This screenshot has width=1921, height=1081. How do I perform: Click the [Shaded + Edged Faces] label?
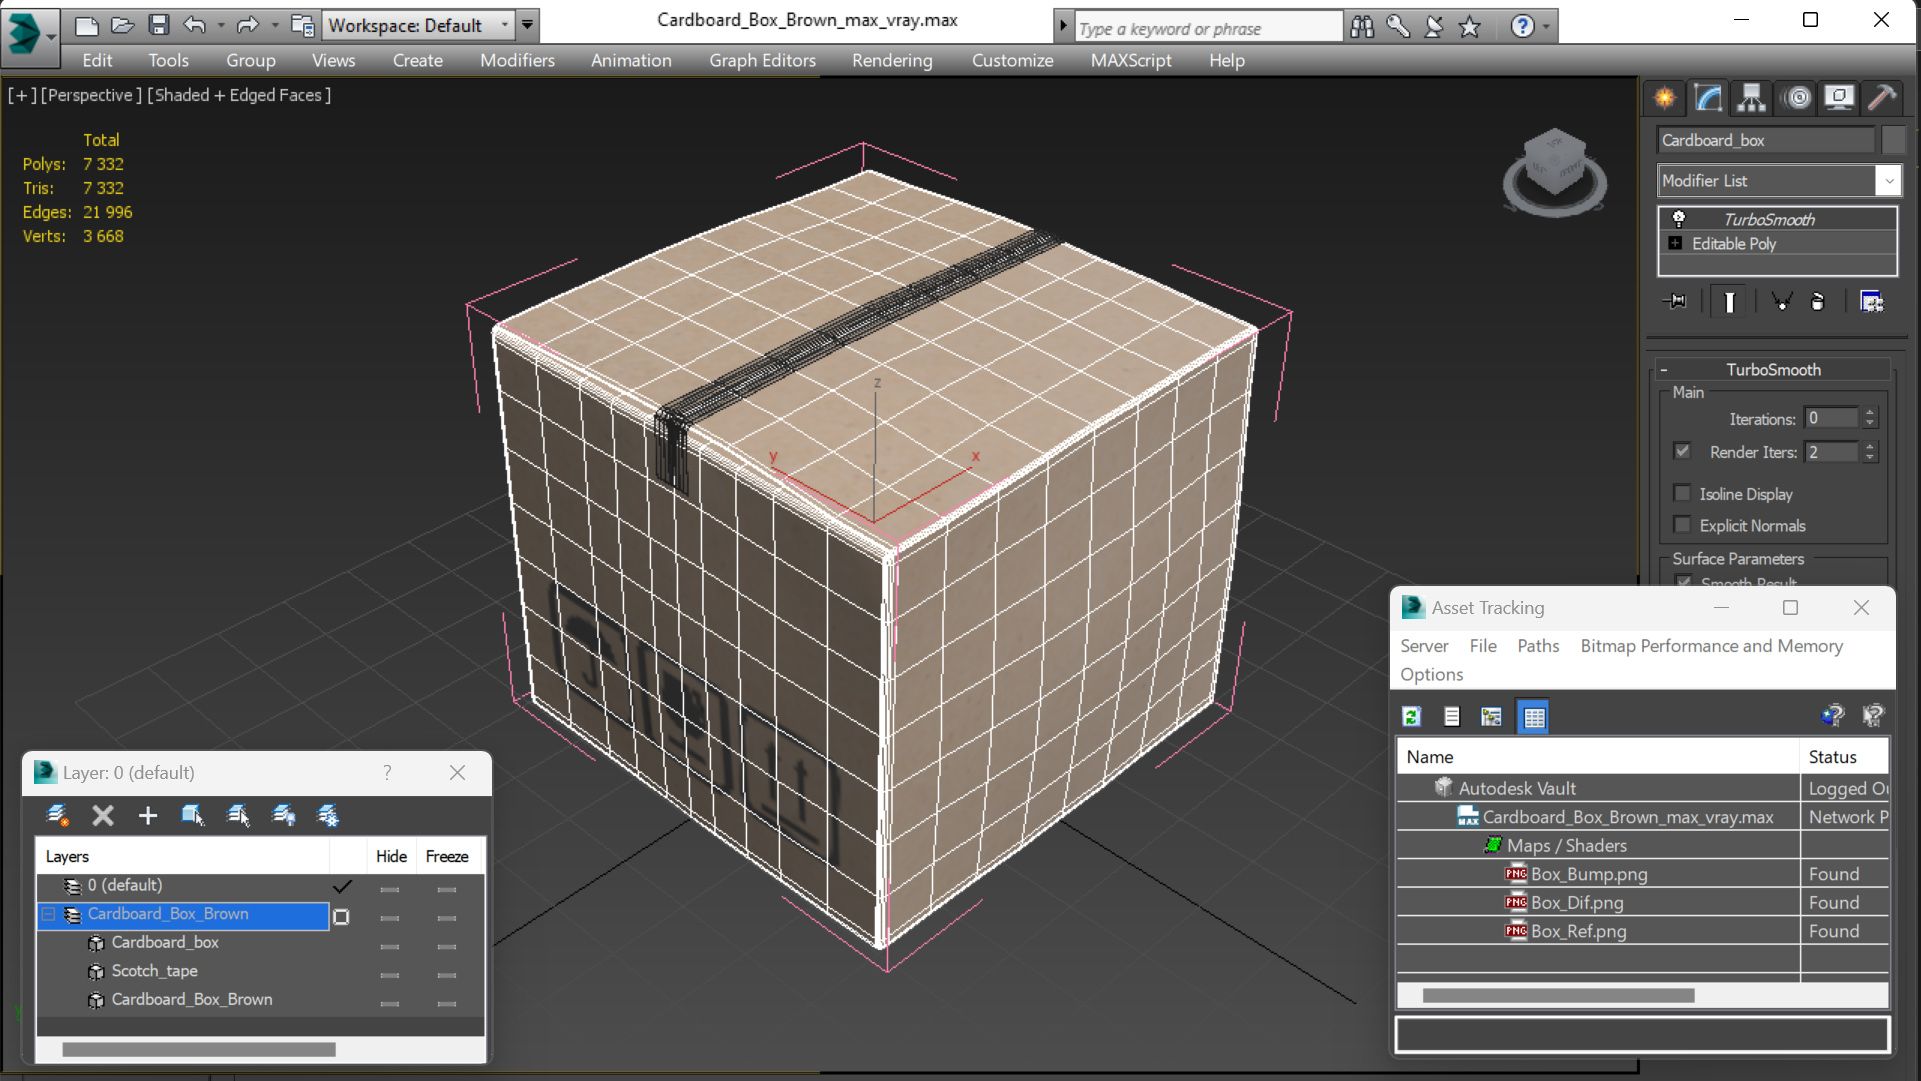tap(239, 95)
